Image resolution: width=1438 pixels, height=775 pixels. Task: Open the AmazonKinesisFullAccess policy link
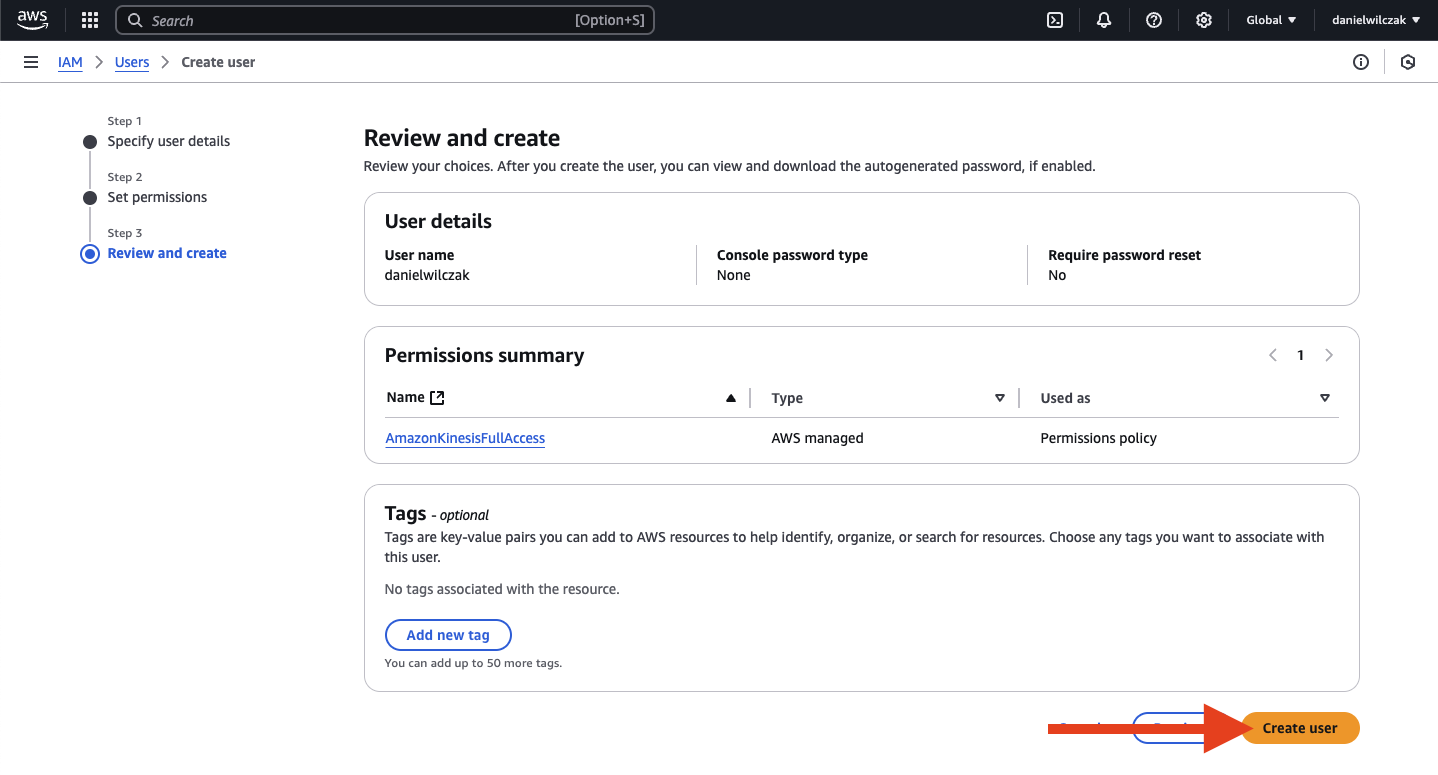(x=465, y=438)
